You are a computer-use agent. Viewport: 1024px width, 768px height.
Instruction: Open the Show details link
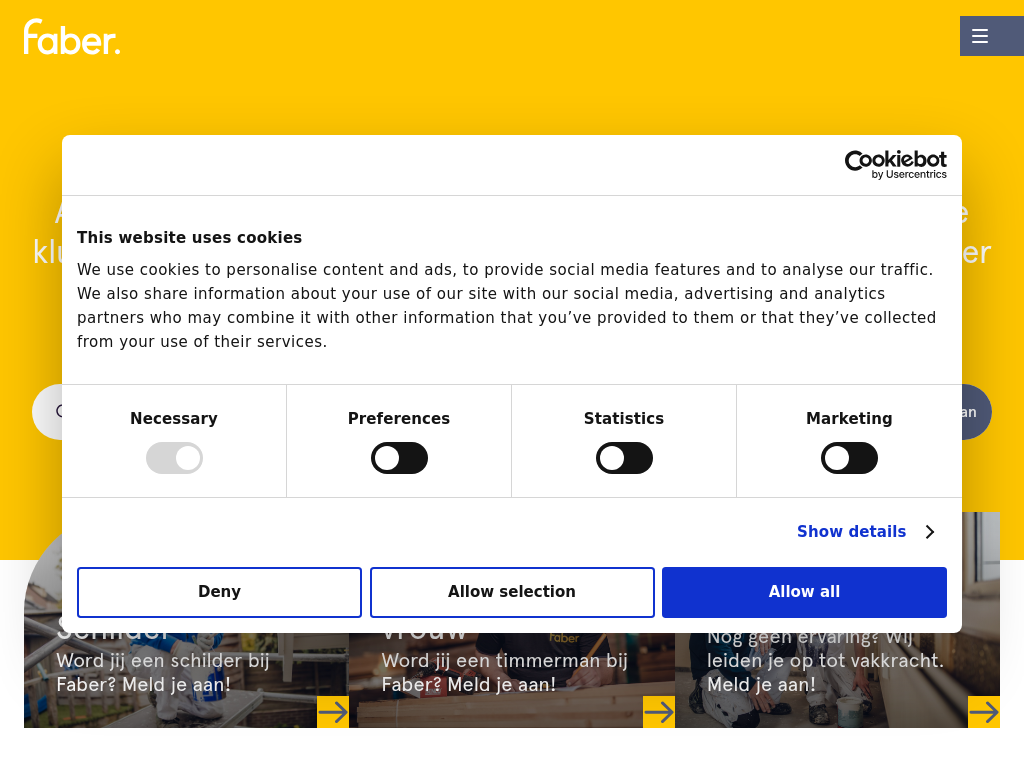851,532
